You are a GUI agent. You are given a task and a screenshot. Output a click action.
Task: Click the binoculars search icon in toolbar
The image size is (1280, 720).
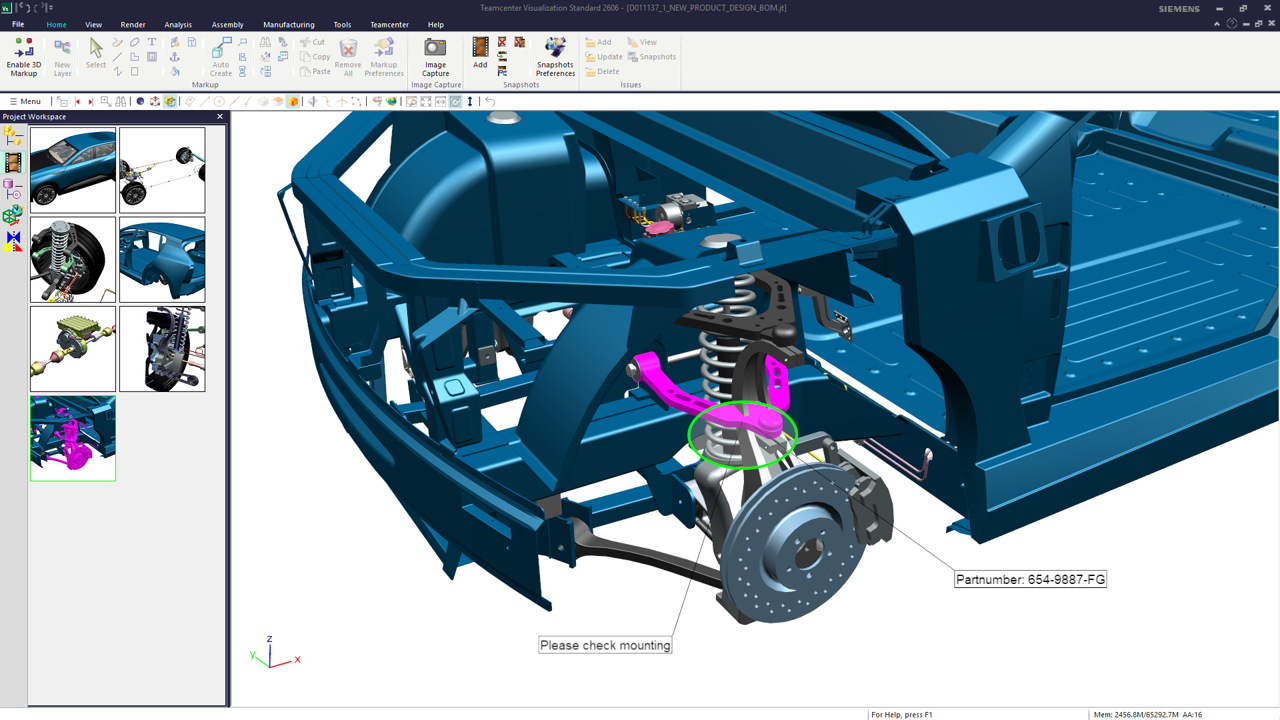(120, 101)
